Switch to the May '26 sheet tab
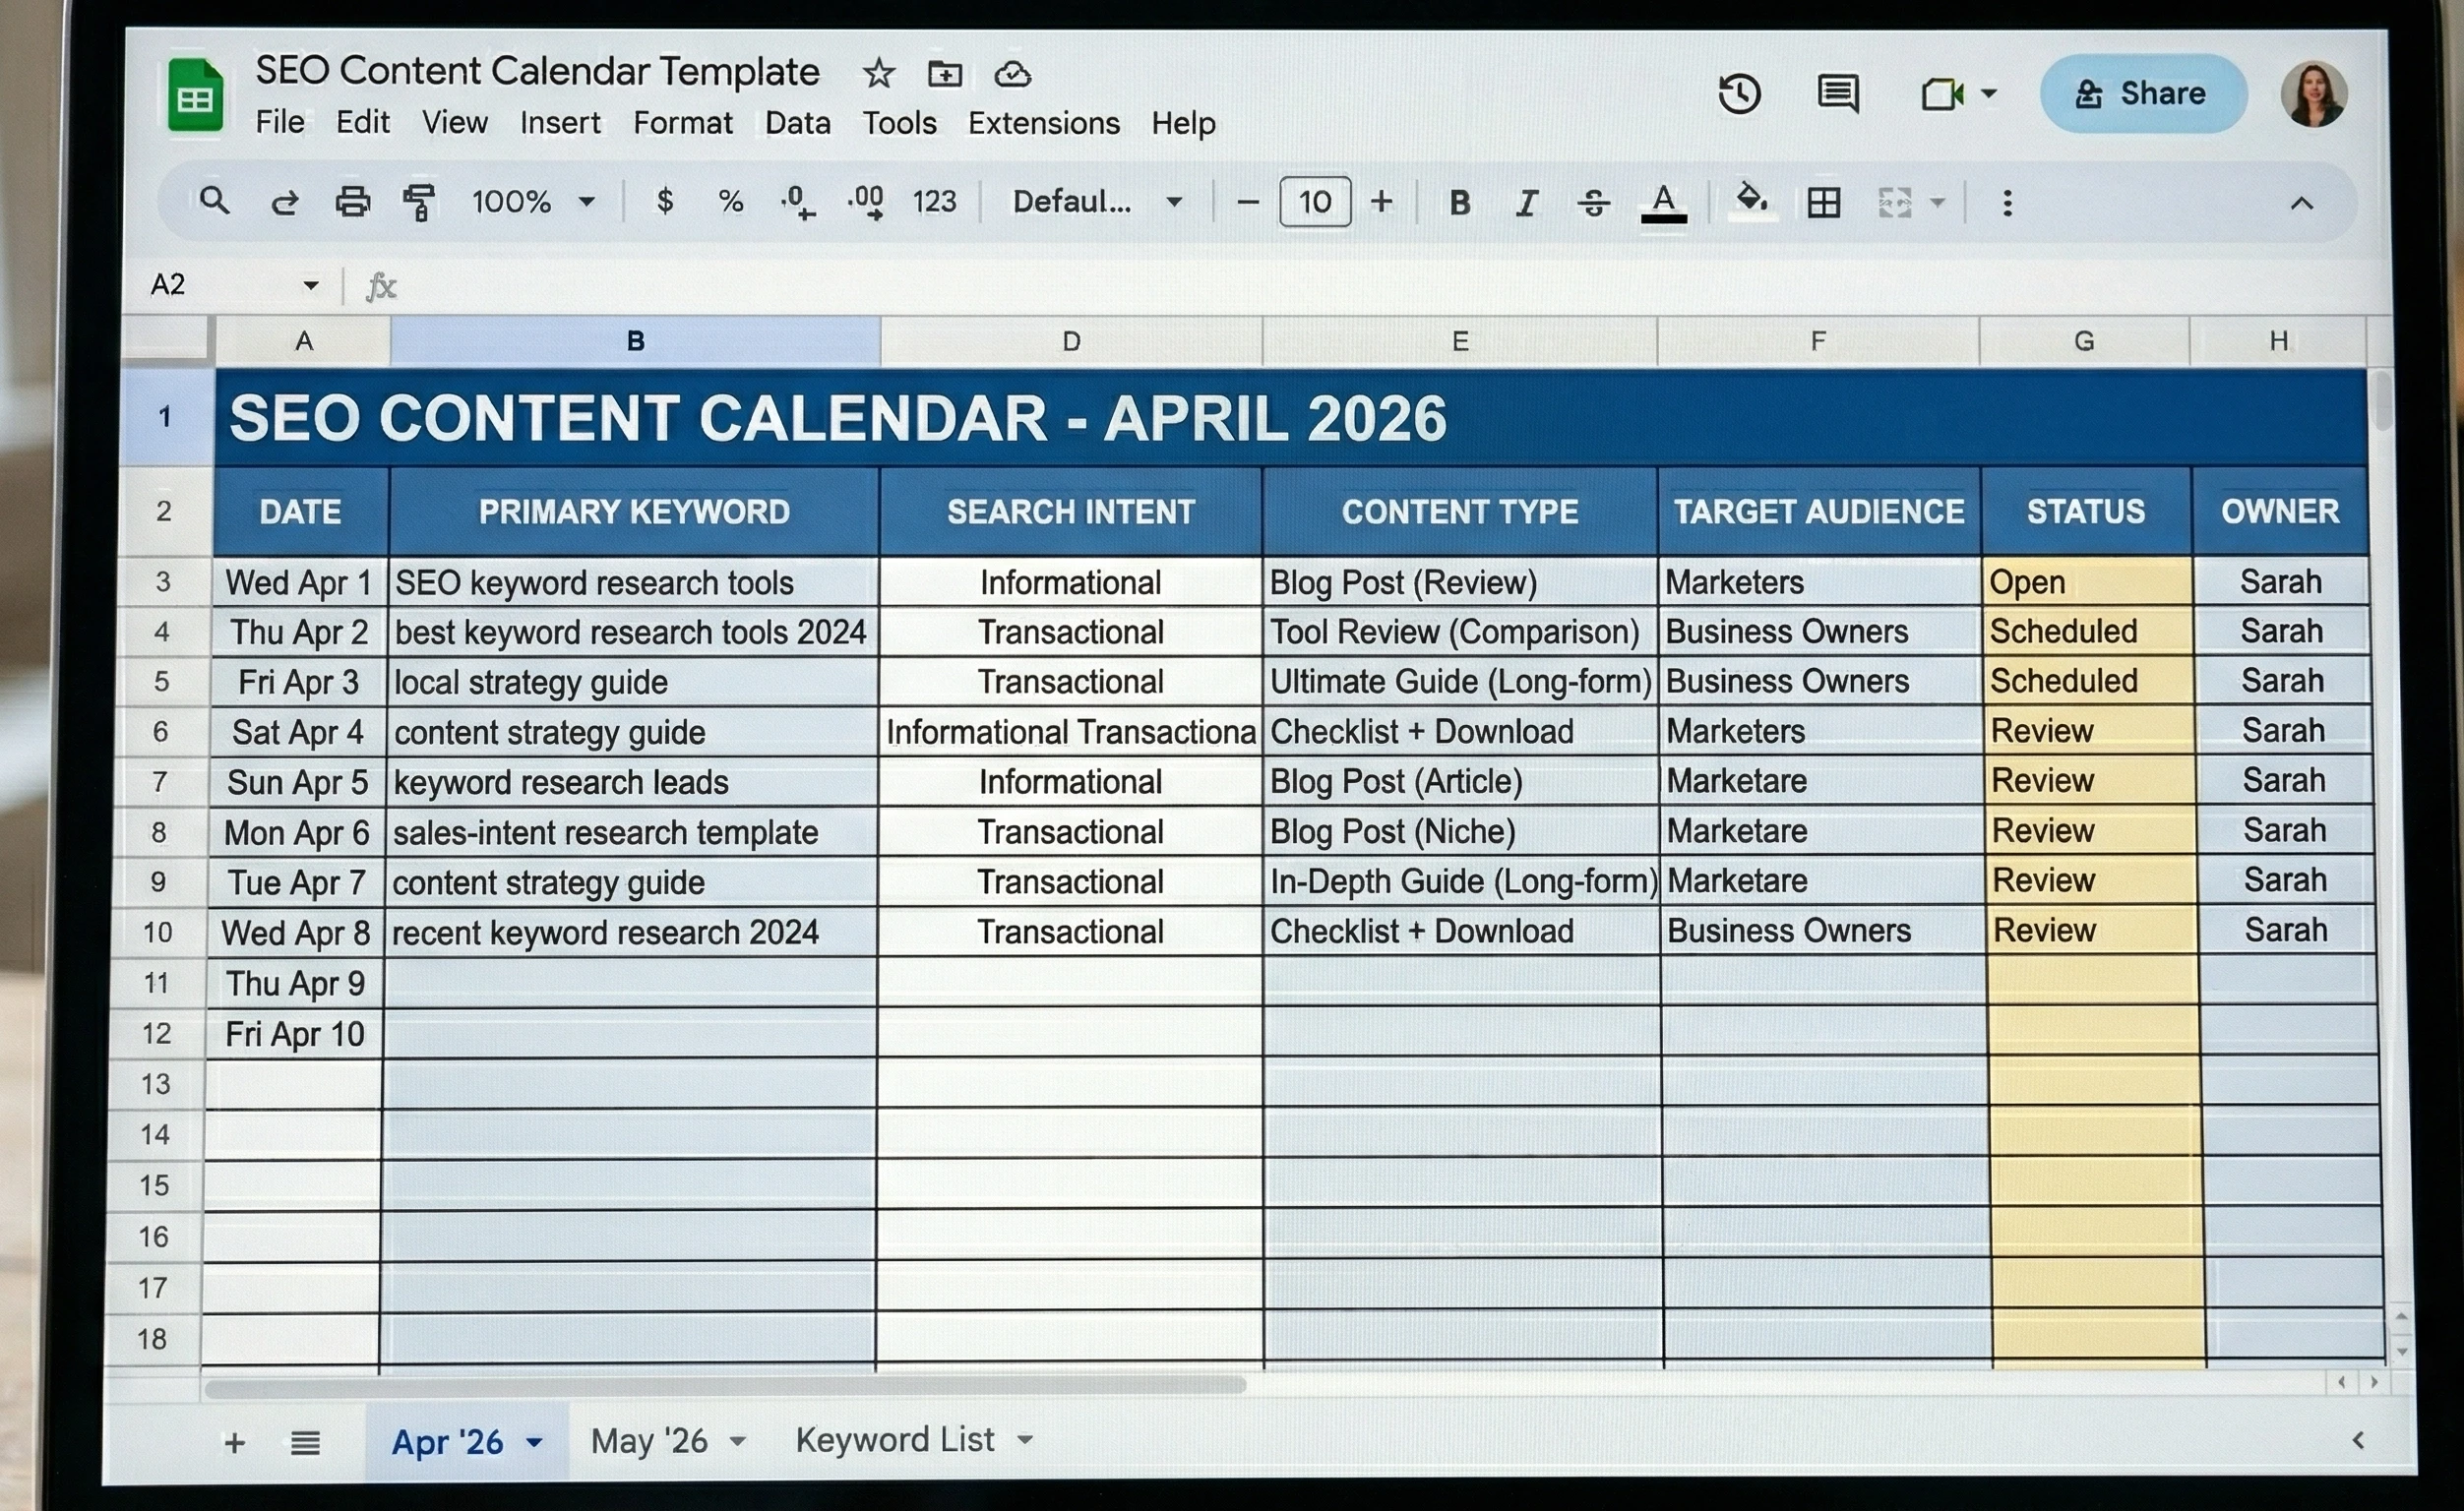2464x1511 pixels. 650,1440
